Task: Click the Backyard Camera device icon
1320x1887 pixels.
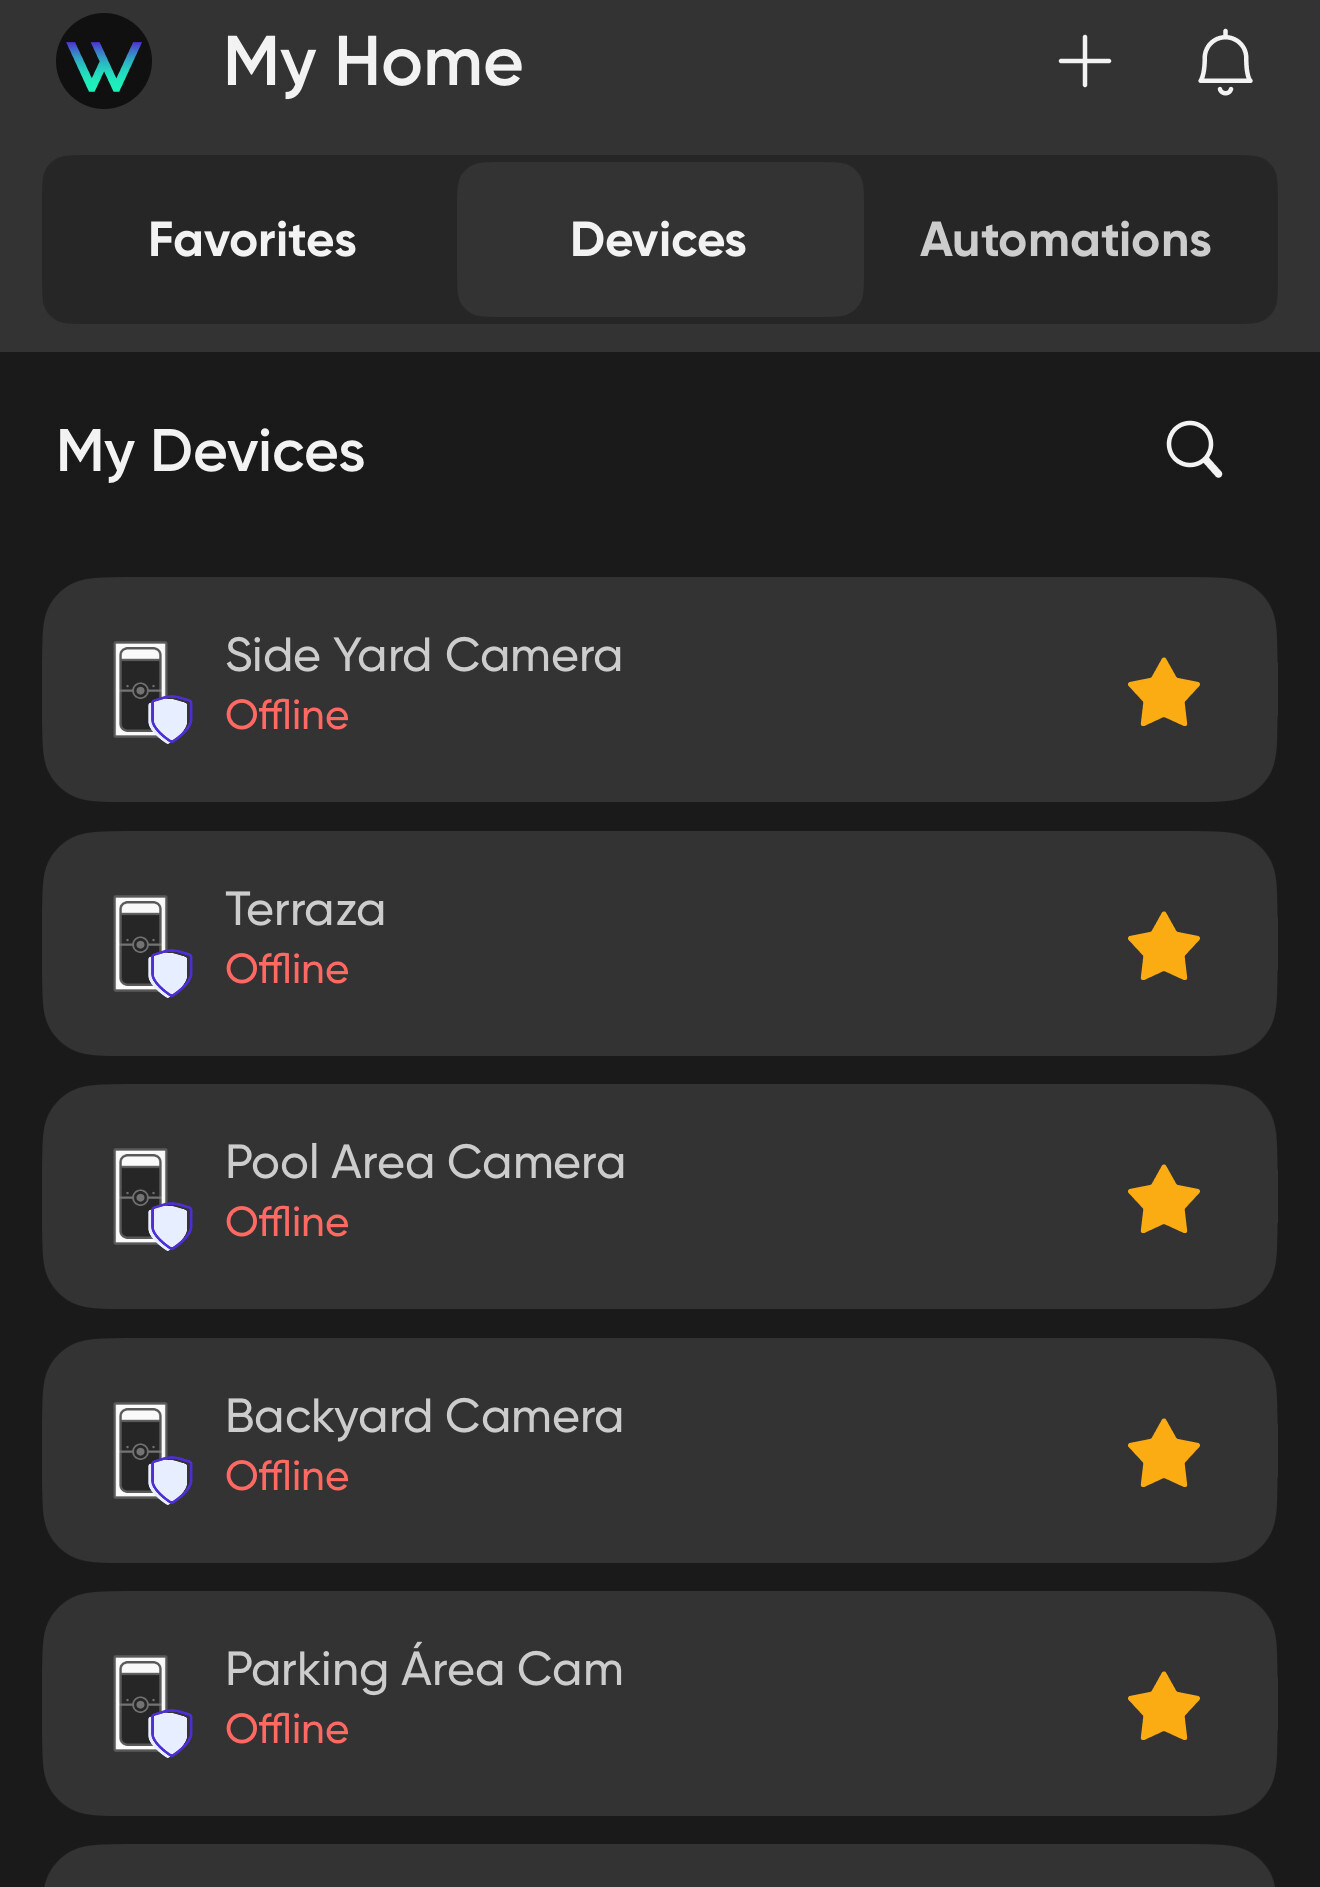Action: coord(152,1453)
